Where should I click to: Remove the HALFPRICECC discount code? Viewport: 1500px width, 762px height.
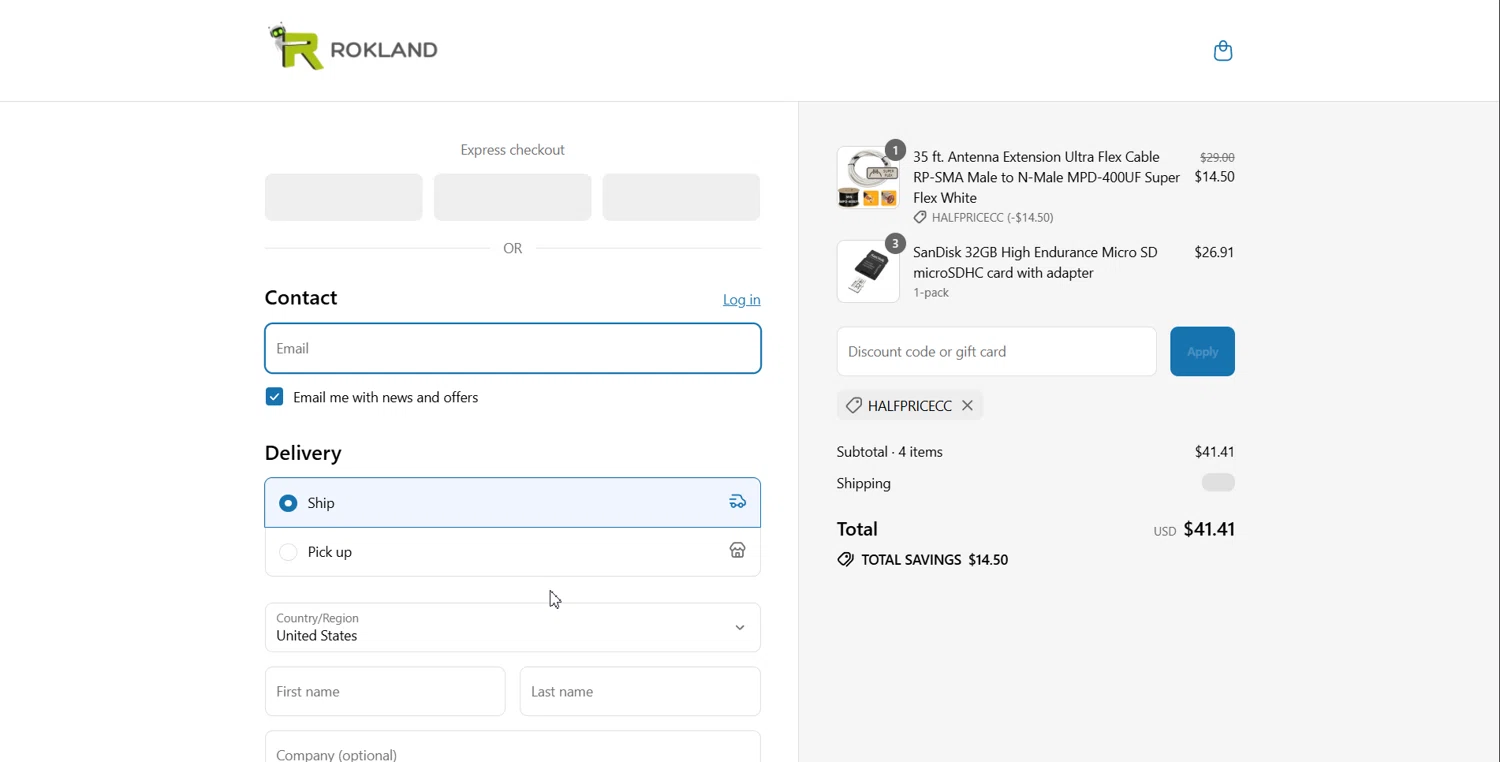tap(968, 406)
